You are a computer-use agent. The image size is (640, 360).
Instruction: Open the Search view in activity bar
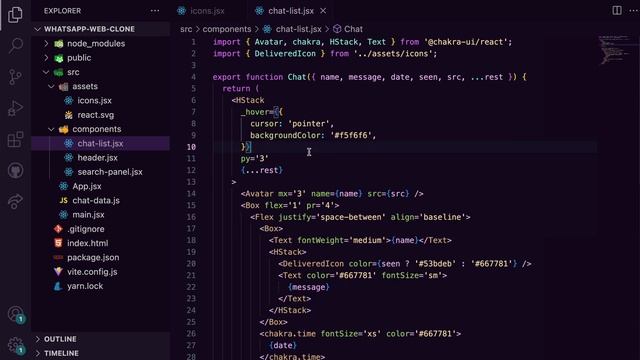point(15,45)
